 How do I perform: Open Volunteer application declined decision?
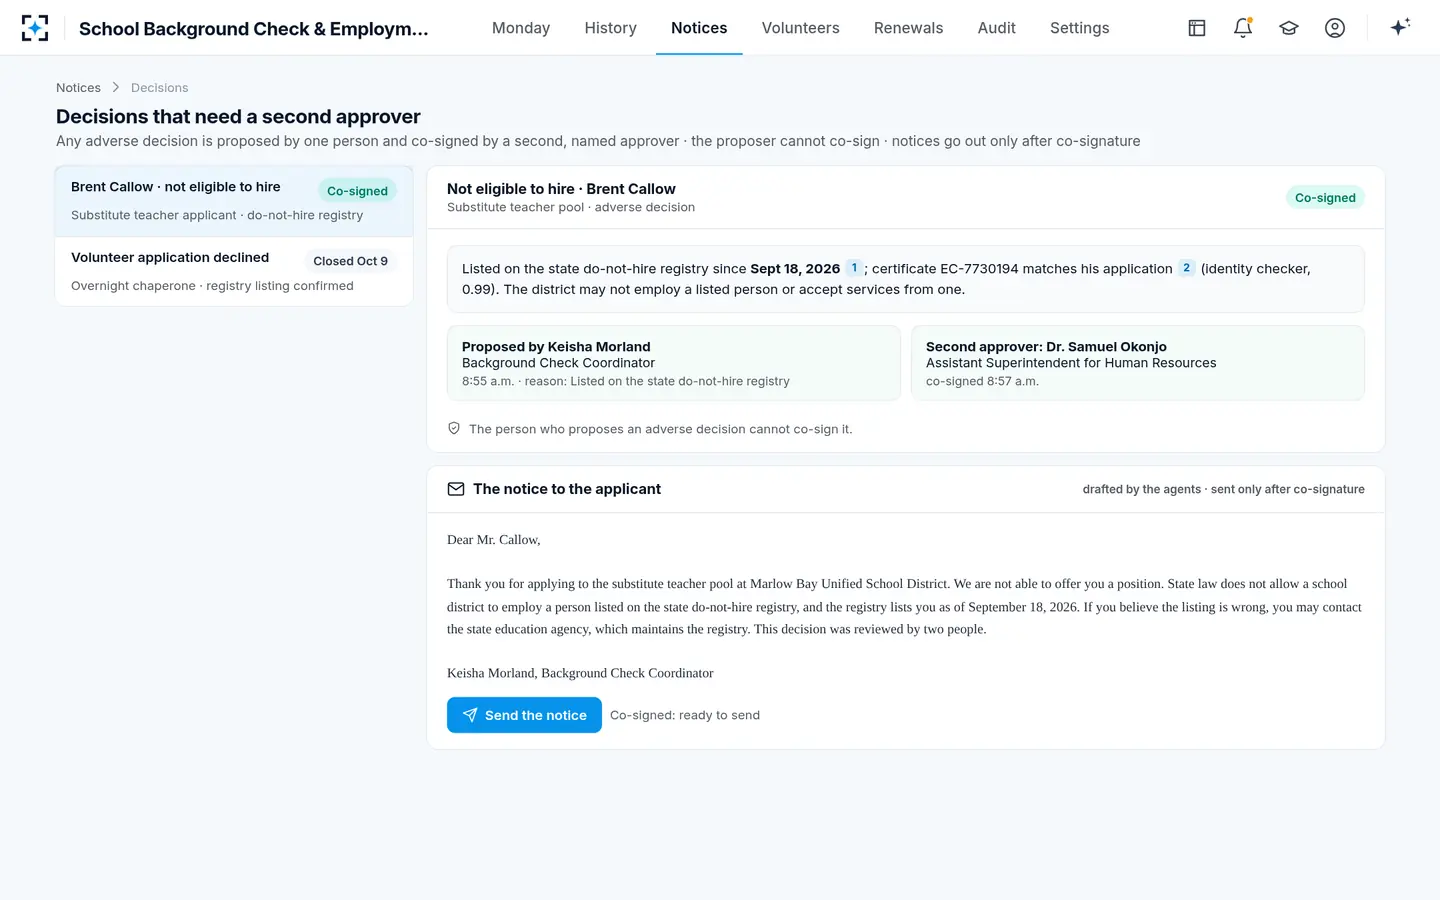(234, 271)
